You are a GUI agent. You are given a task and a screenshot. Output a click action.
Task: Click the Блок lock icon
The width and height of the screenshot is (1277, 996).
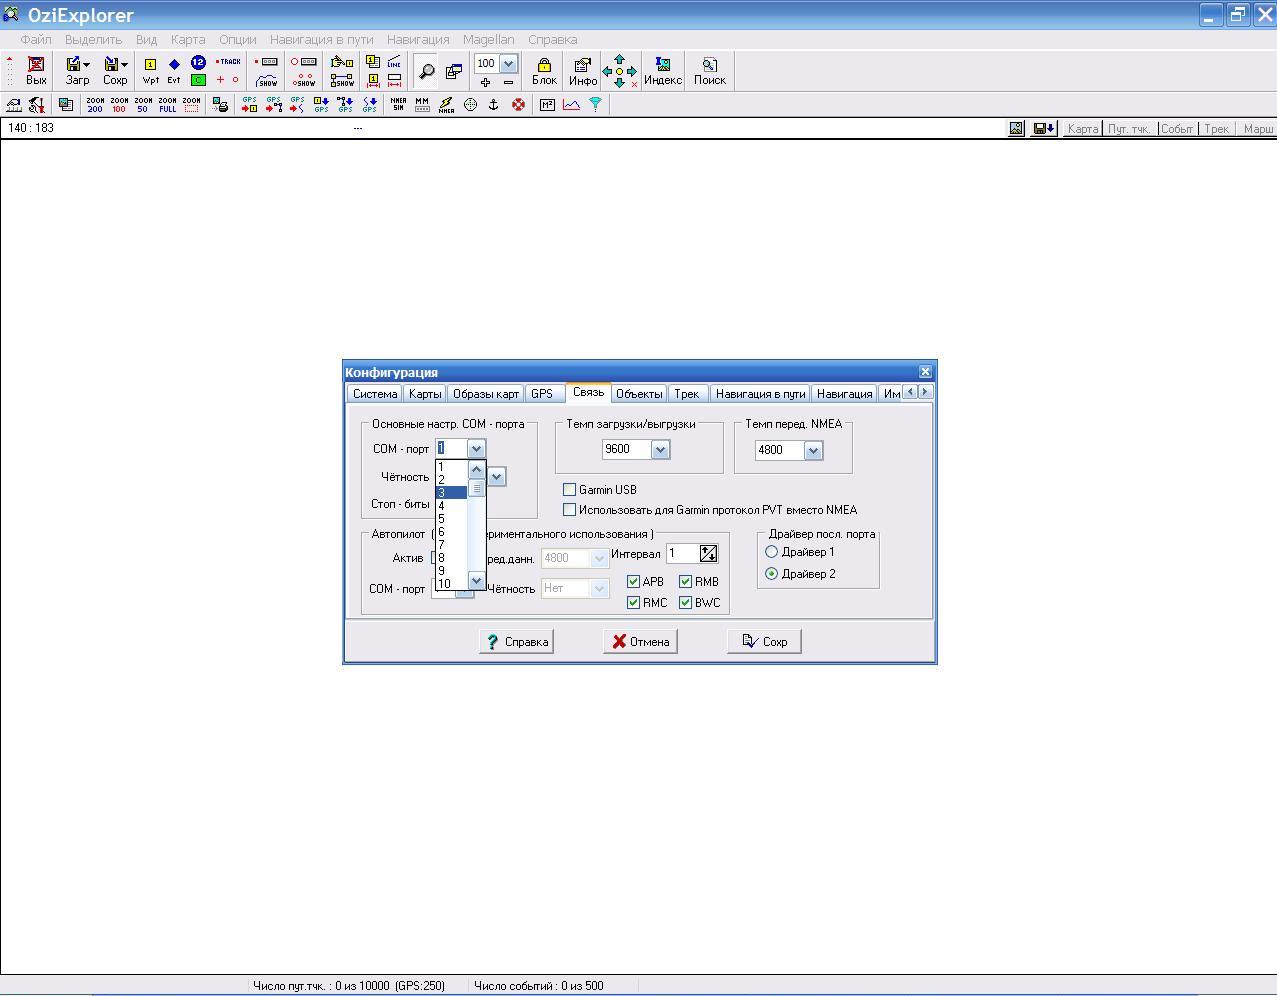point(544,71)
